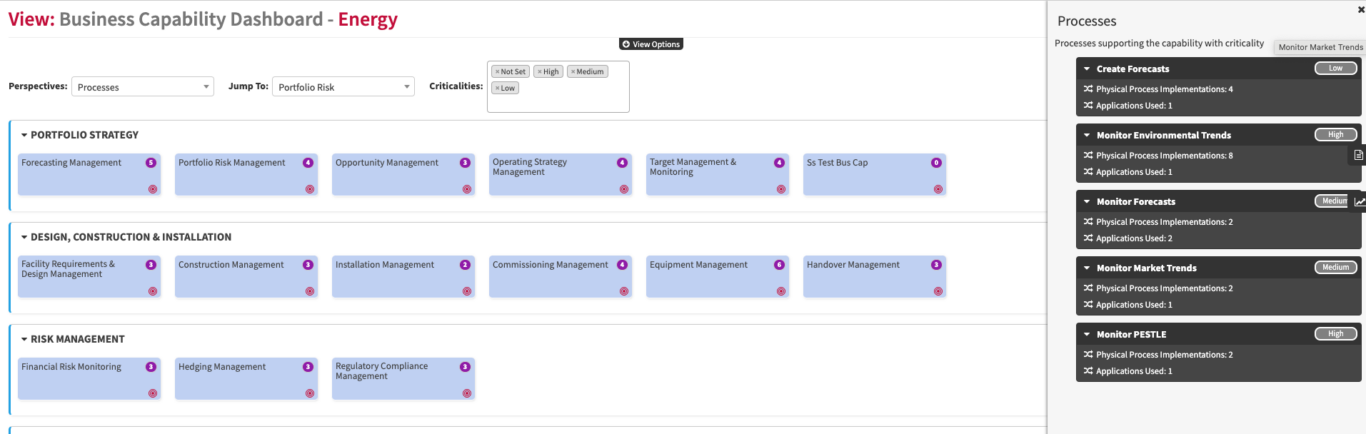This screenshot has width=1366, height=434.
Task: Collapse the Risk Management section
Action: click(x=25, y=339)
